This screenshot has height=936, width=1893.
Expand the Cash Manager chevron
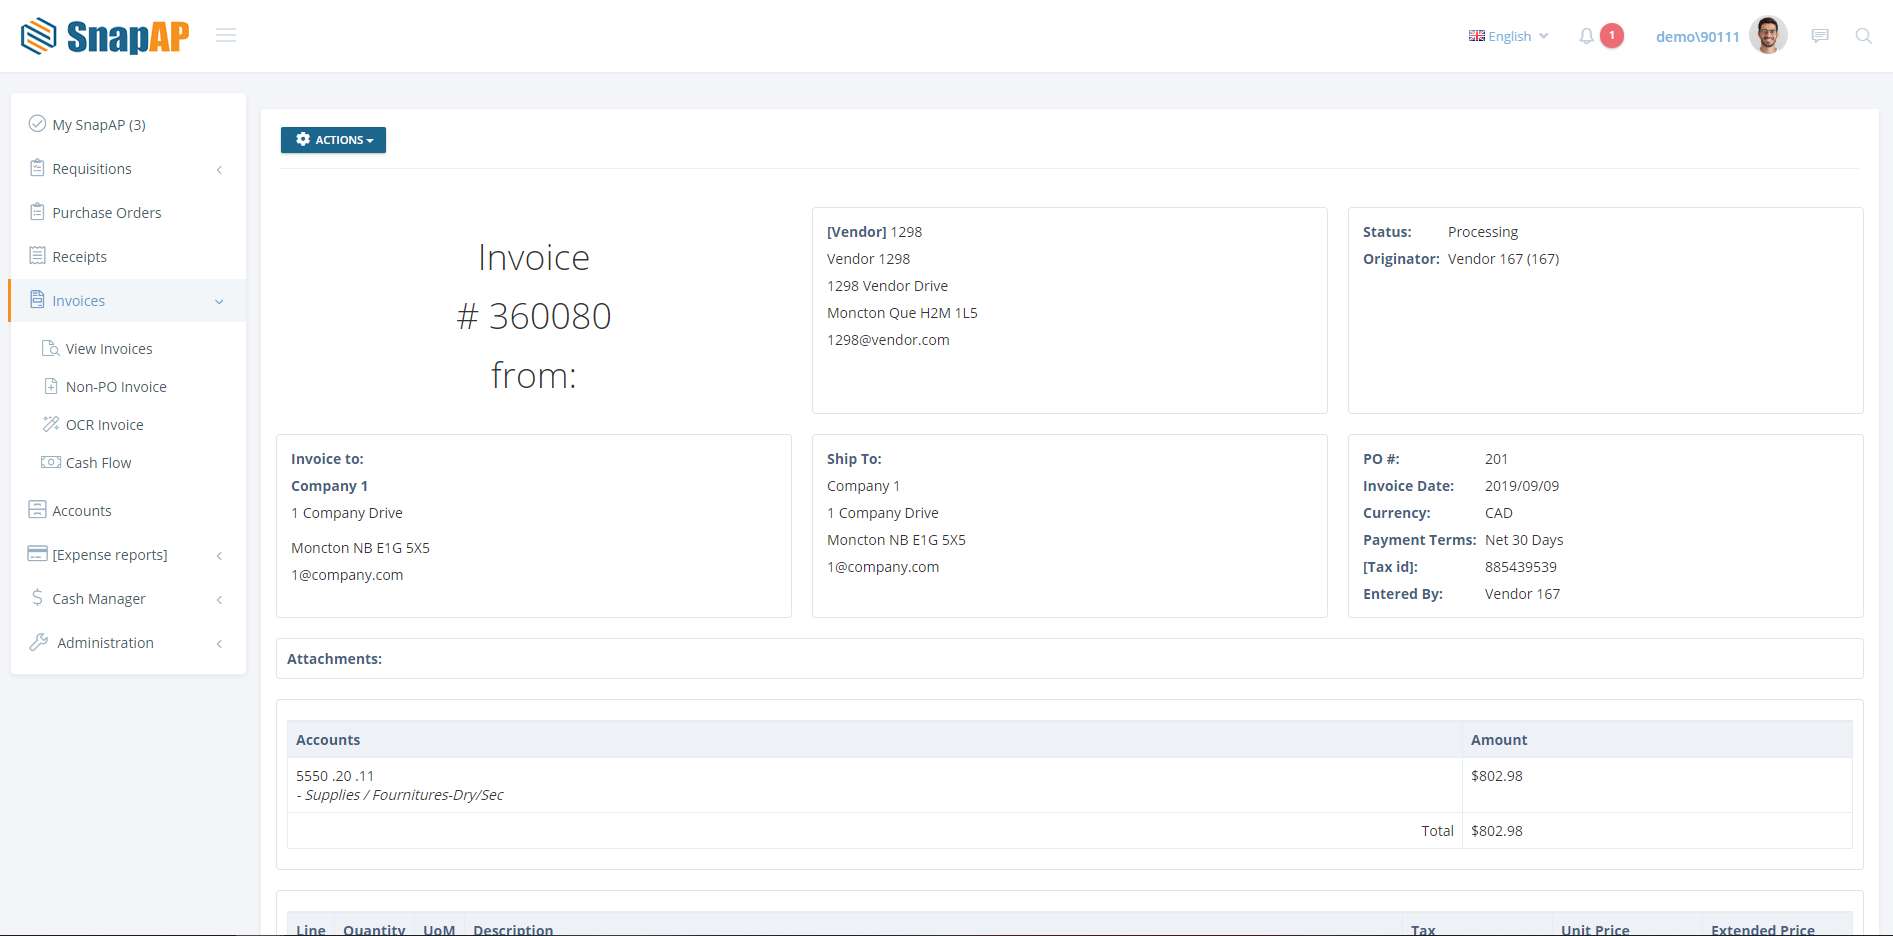[220, 600]
